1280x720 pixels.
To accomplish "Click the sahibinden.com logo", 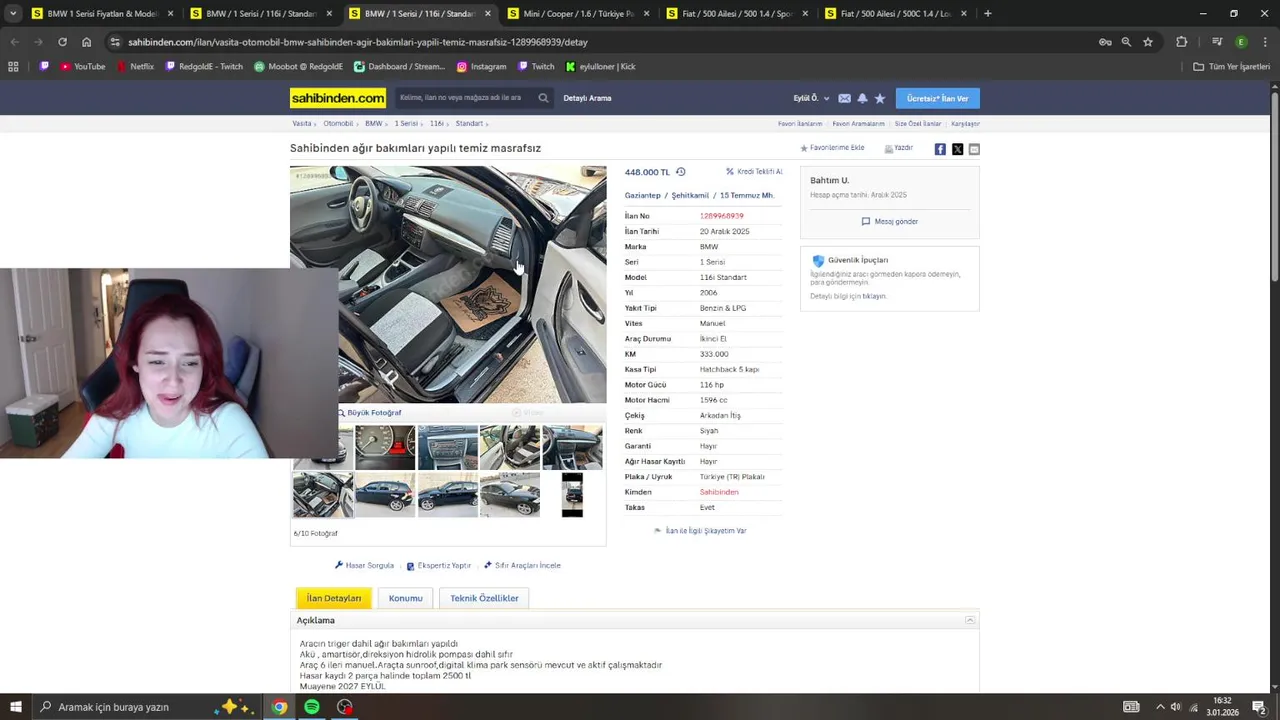I will (338, 98).
